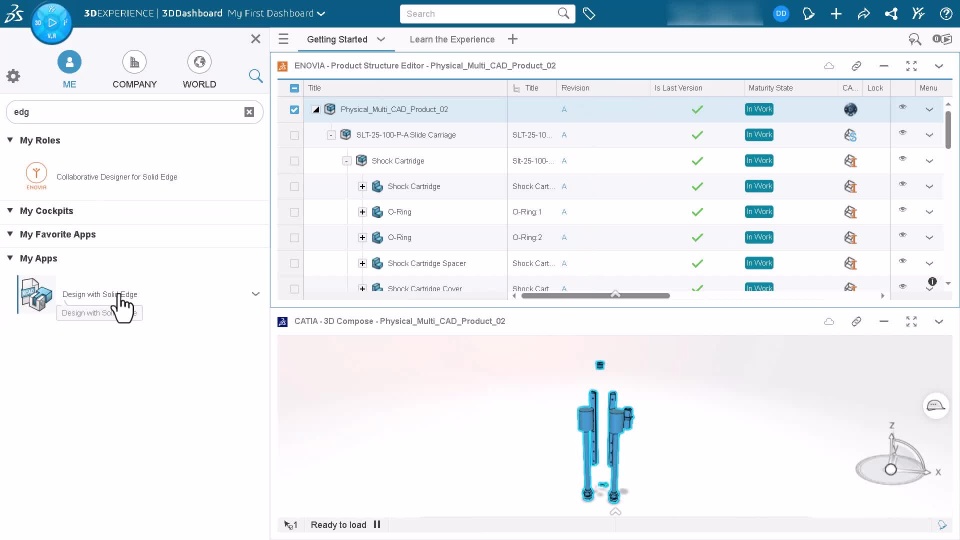Image resolution: width=960 pixels, height=540 pixels.
Task: Focus the top Search field
Action: click(487, 13)
